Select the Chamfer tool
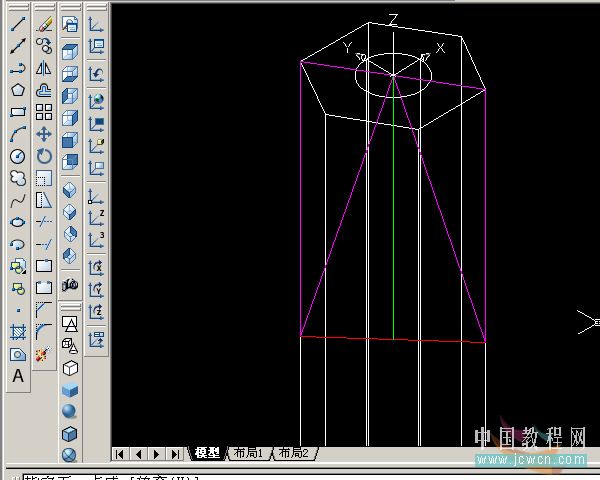600x480 pixels. click(x=44, y=310)
